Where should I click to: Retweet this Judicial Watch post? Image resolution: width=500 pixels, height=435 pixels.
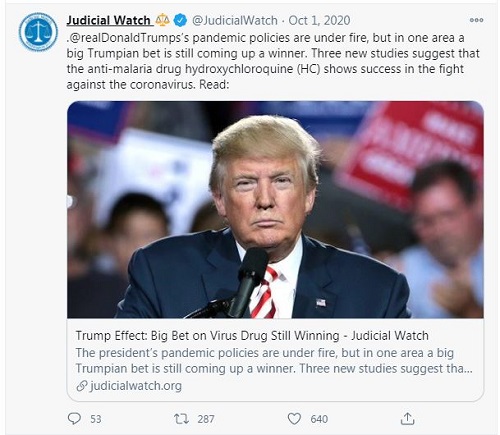tap(182, 419)
